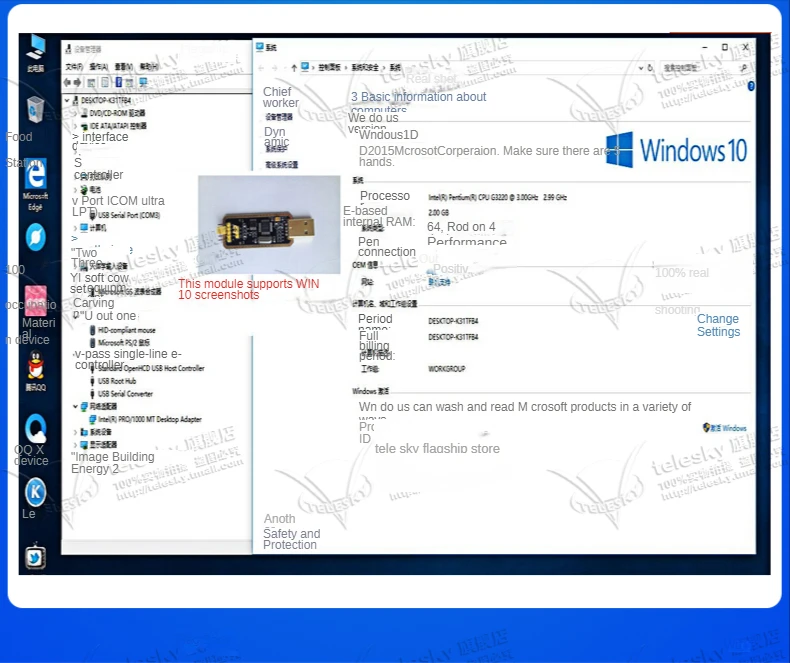The image size is (790, 663).
Task: Expand the IDE ATA/ATAPI controllers node
Action: coord(76,126)
